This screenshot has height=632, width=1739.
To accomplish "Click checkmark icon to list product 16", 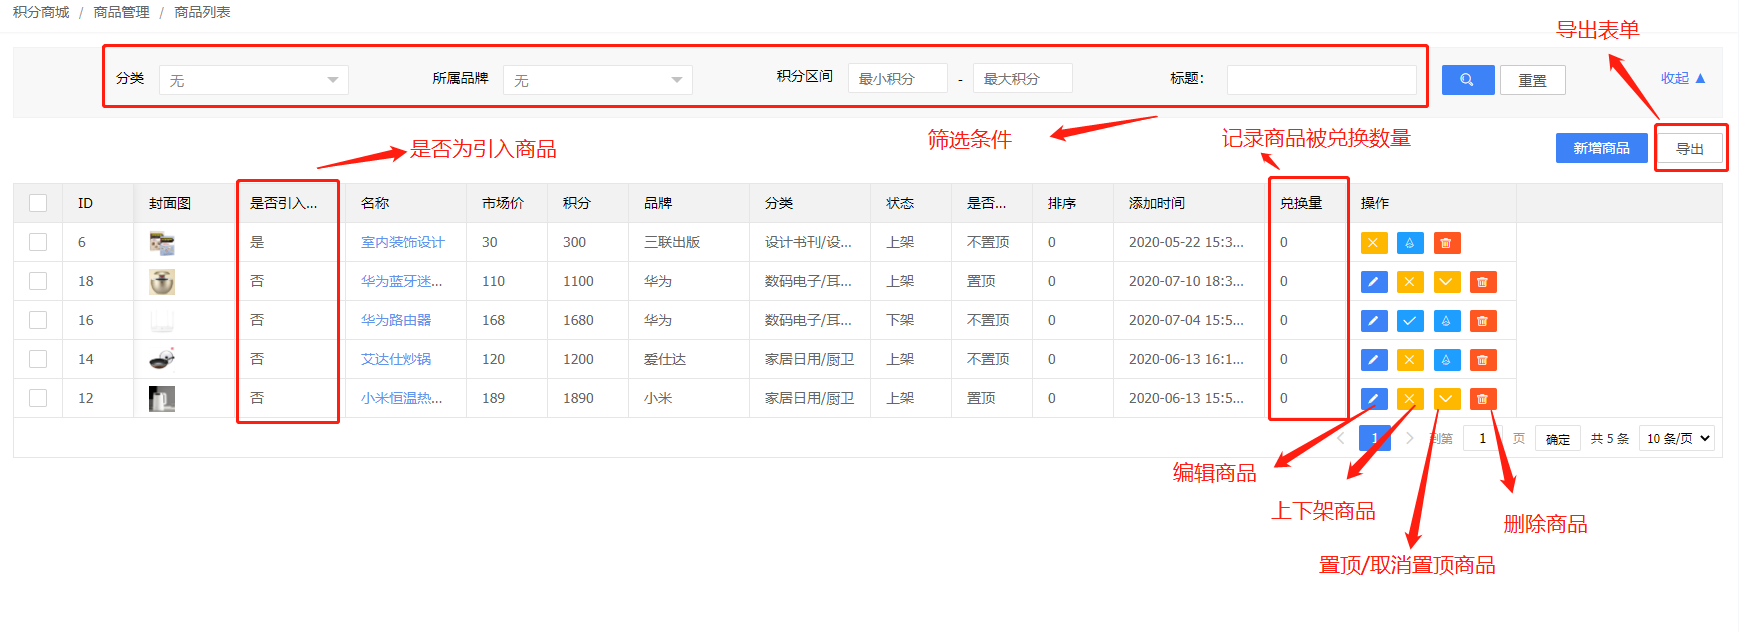I will pos(1409,321).
